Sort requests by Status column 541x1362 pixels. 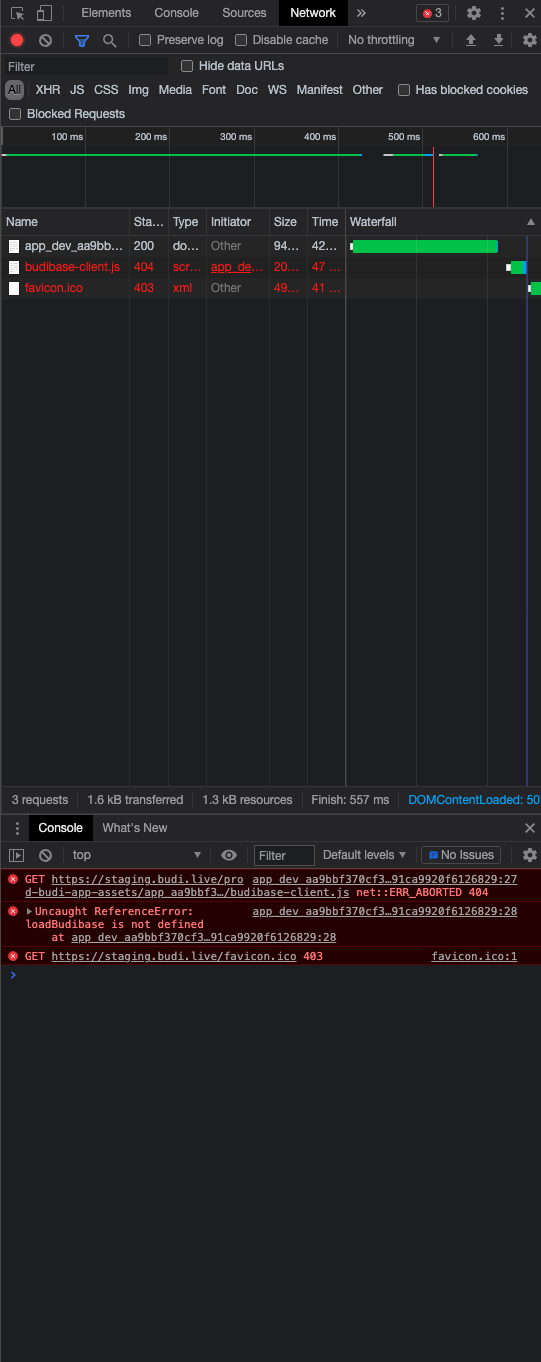148,222
